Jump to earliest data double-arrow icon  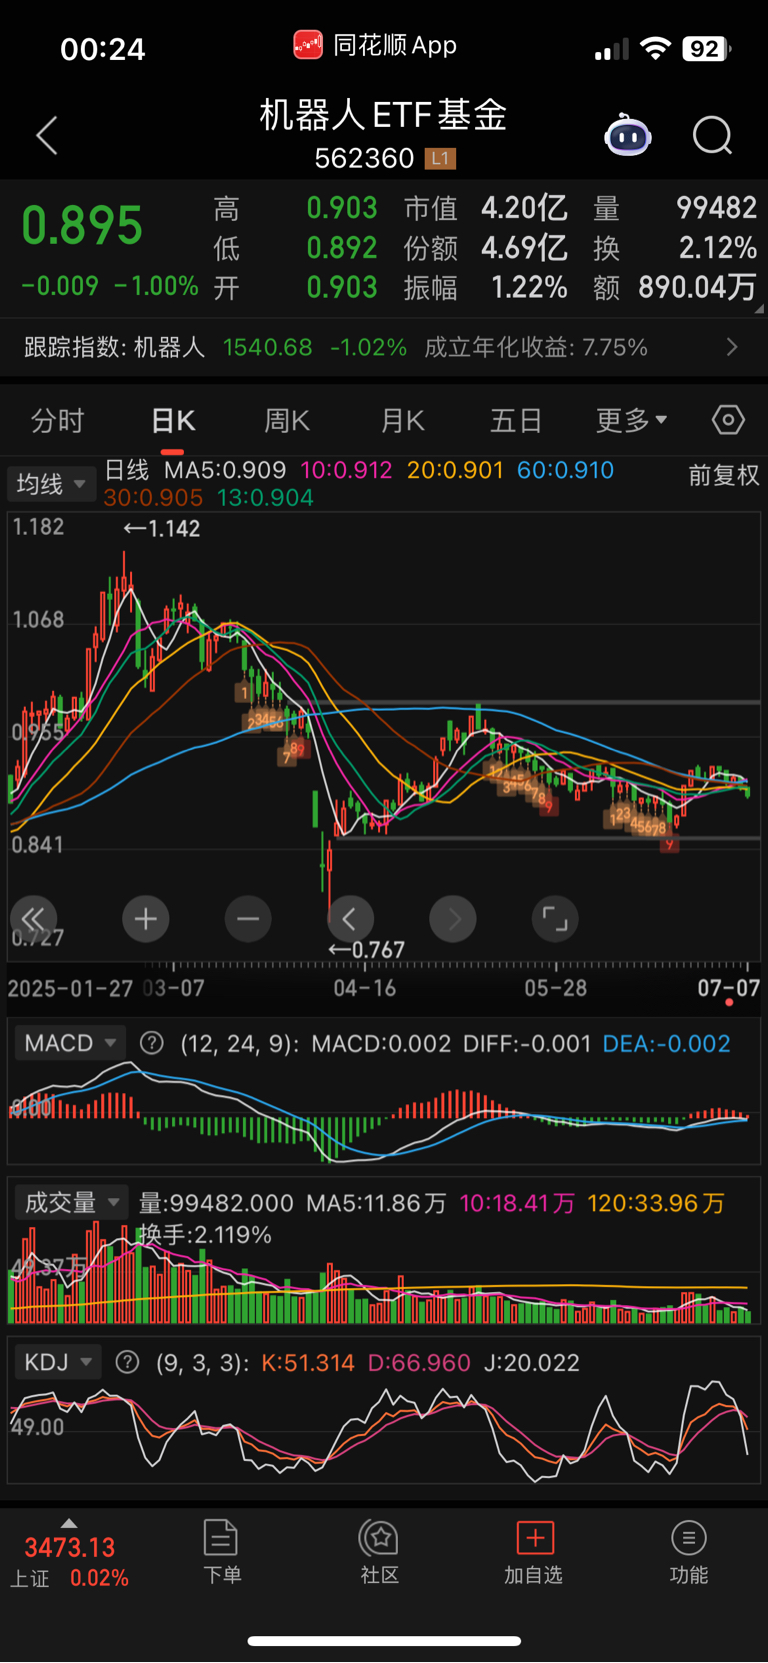[33, 918]
